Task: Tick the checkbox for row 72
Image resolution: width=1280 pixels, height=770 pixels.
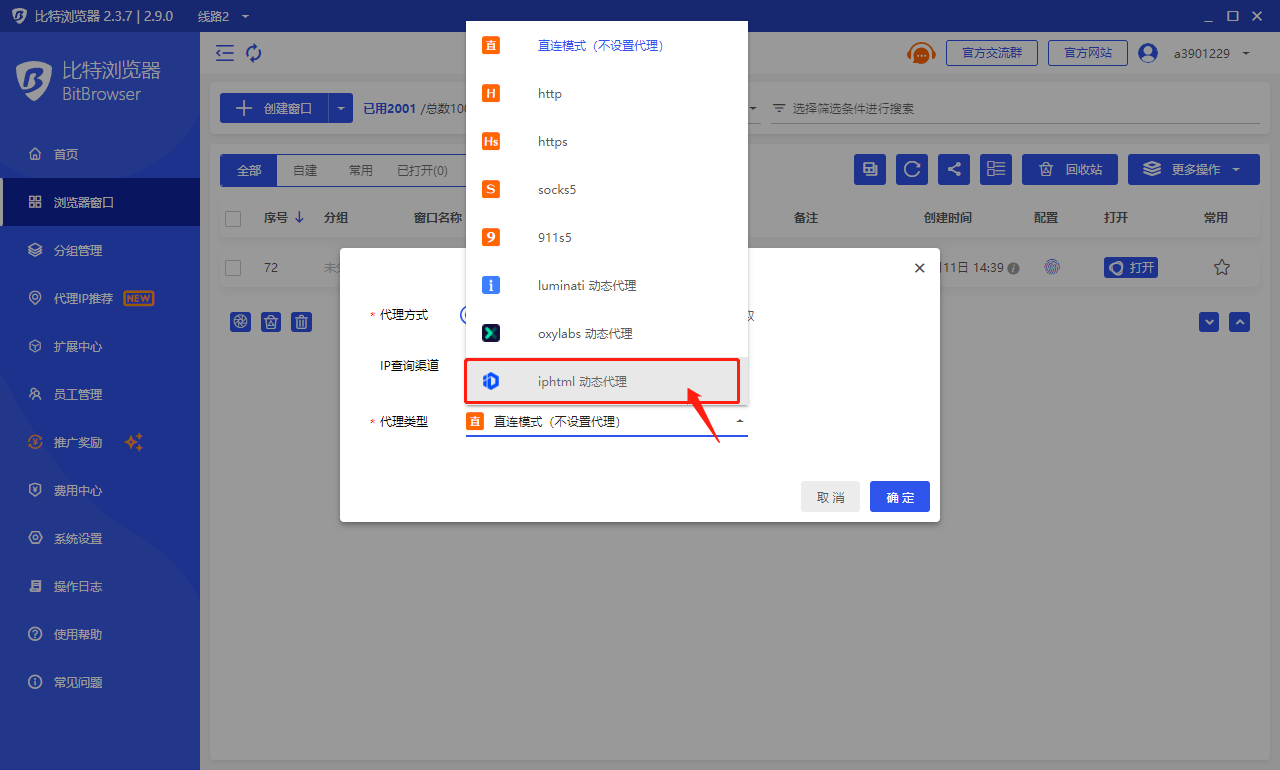Action: [x=233, y=268]
